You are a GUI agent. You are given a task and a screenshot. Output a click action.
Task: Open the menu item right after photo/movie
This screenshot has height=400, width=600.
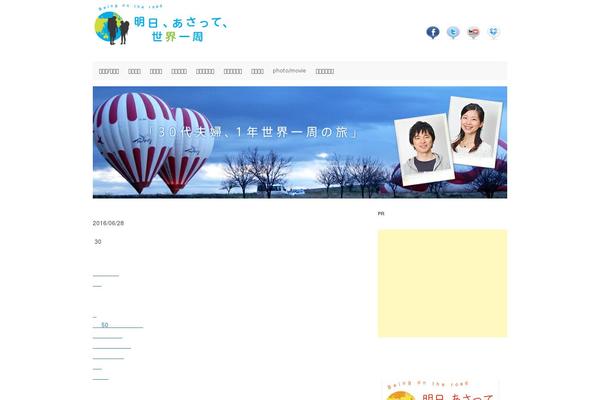(324, 71)
